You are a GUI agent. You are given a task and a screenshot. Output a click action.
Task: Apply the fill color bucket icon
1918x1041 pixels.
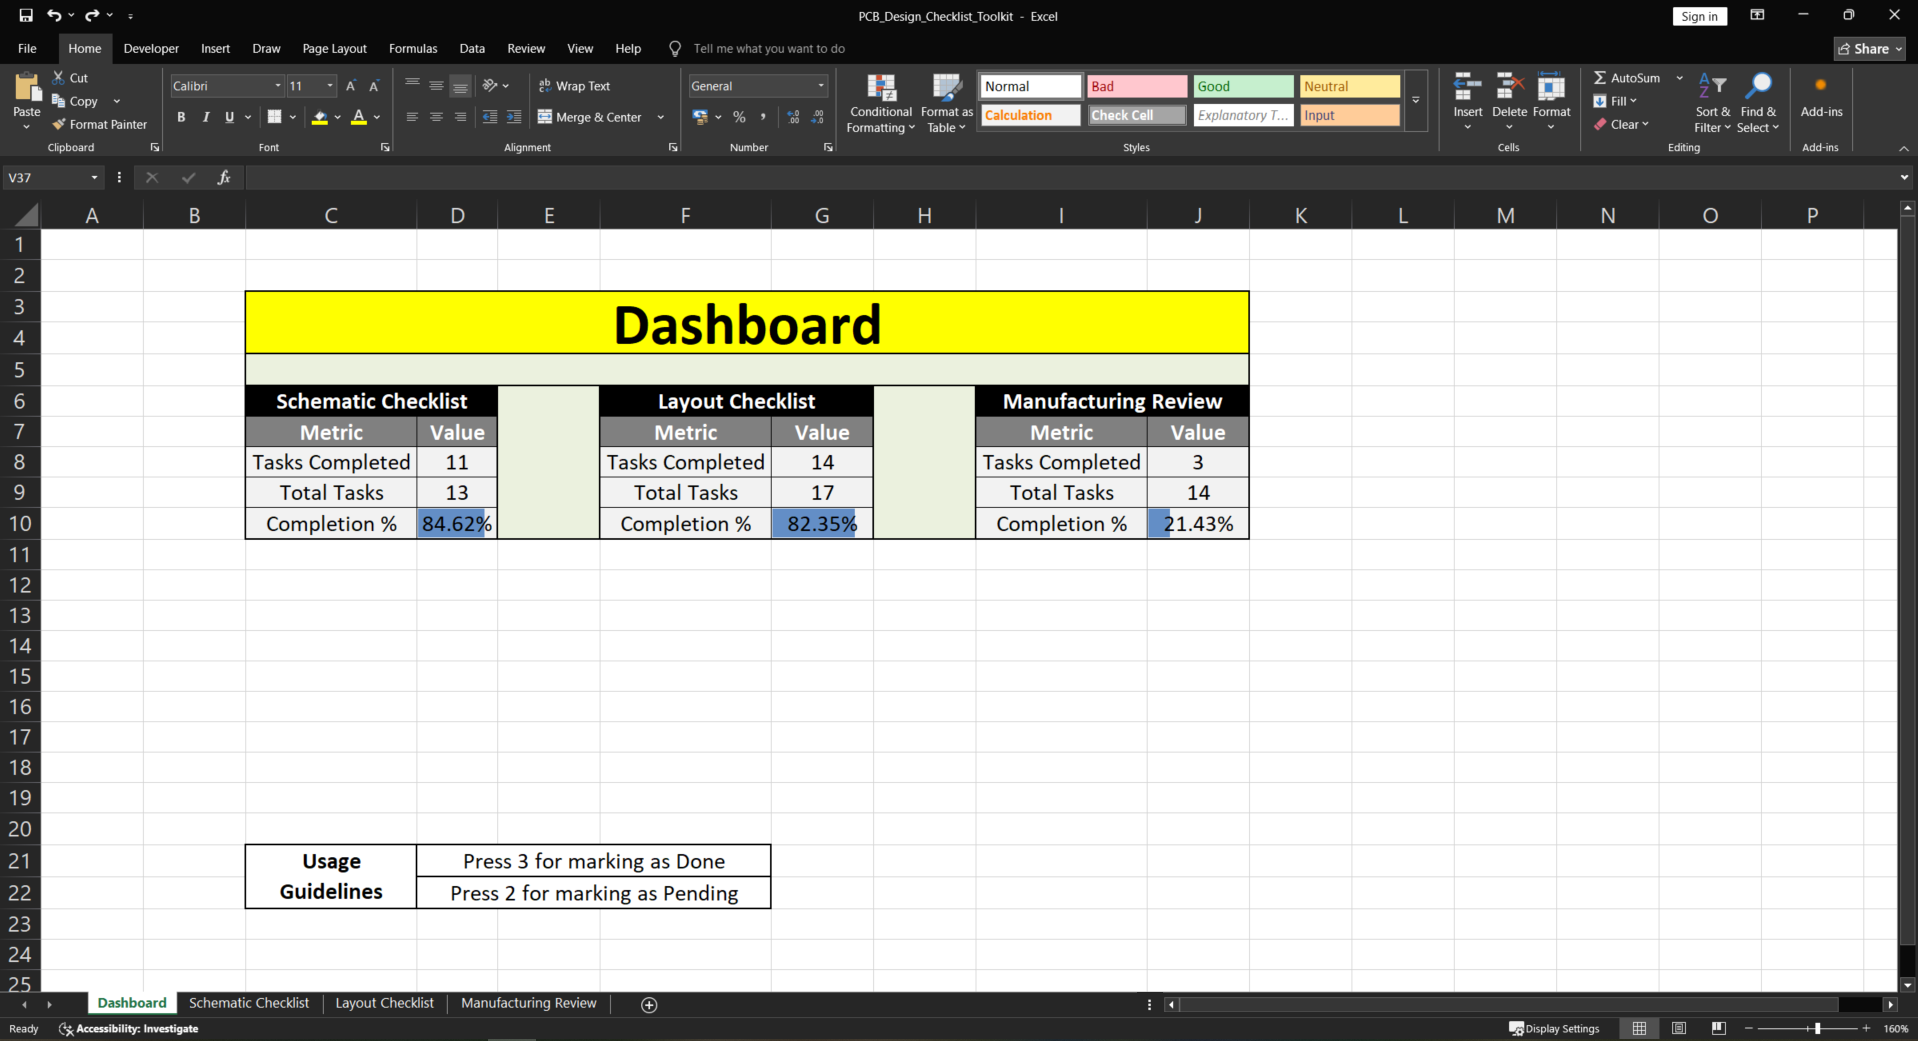(320, 117)
